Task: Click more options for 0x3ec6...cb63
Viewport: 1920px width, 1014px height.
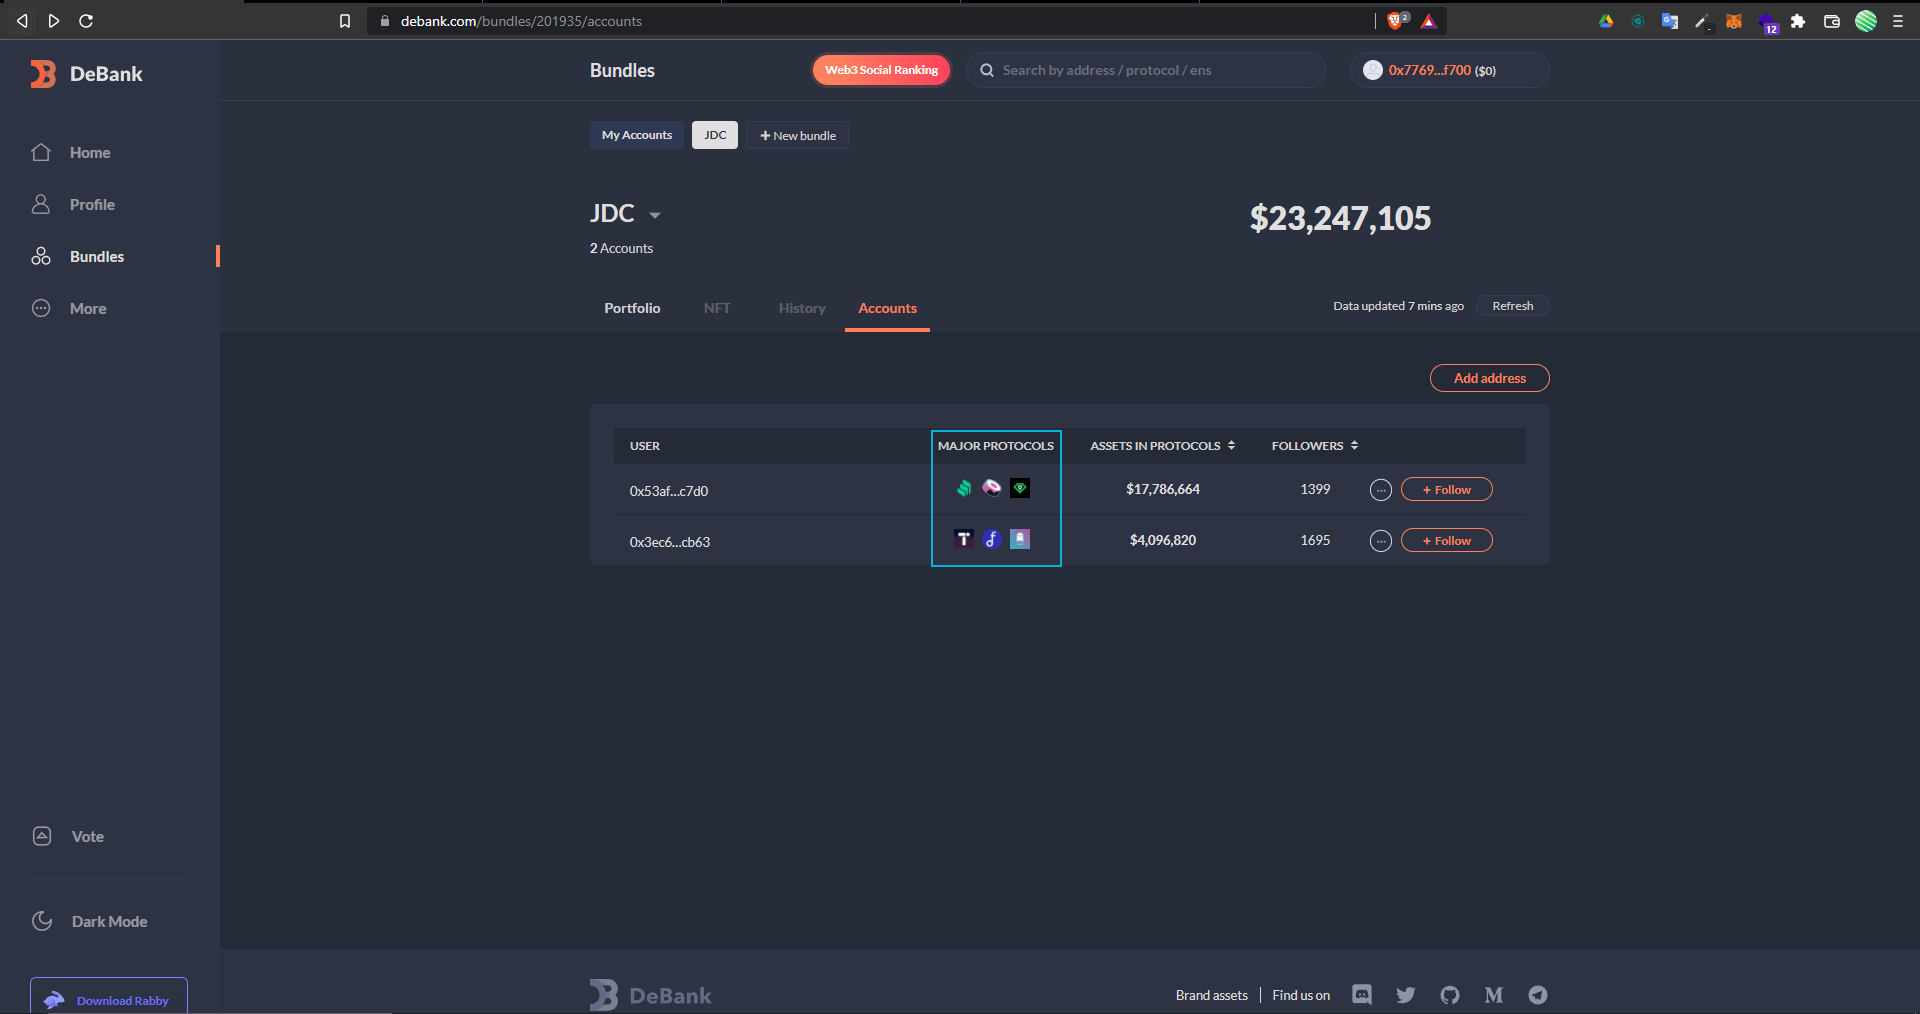Action: click(1380, 541)
